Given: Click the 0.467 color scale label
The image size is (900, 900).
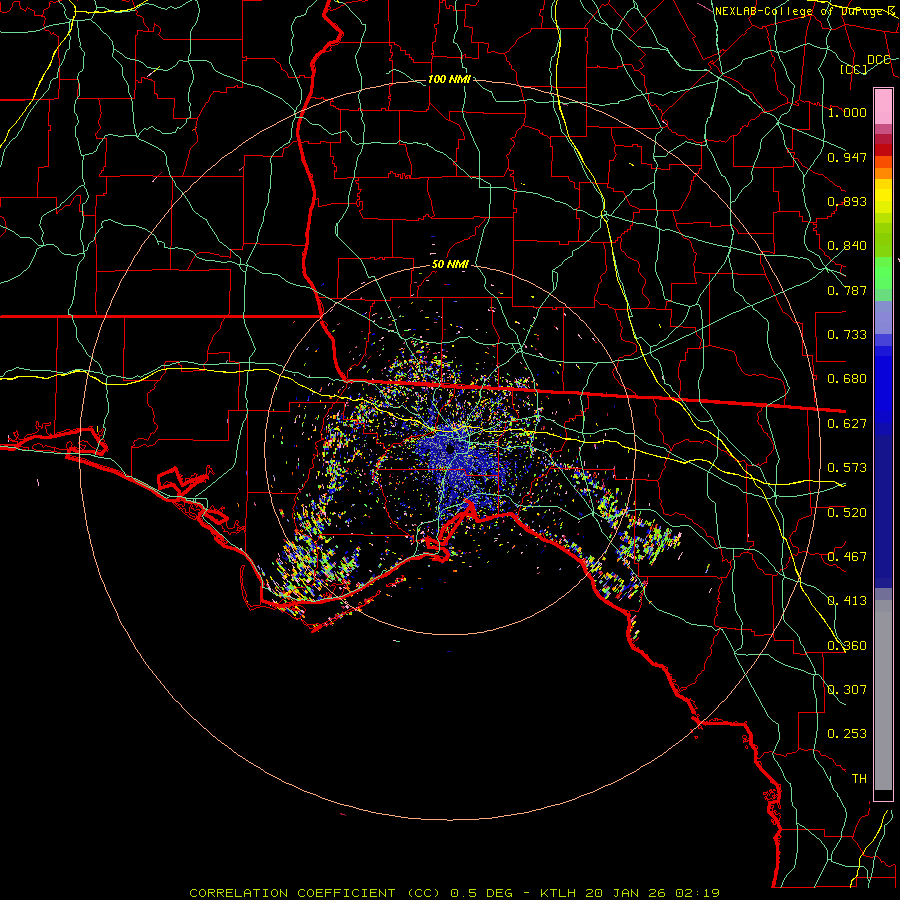Looking at the screenshot, I should coord(847,557).
